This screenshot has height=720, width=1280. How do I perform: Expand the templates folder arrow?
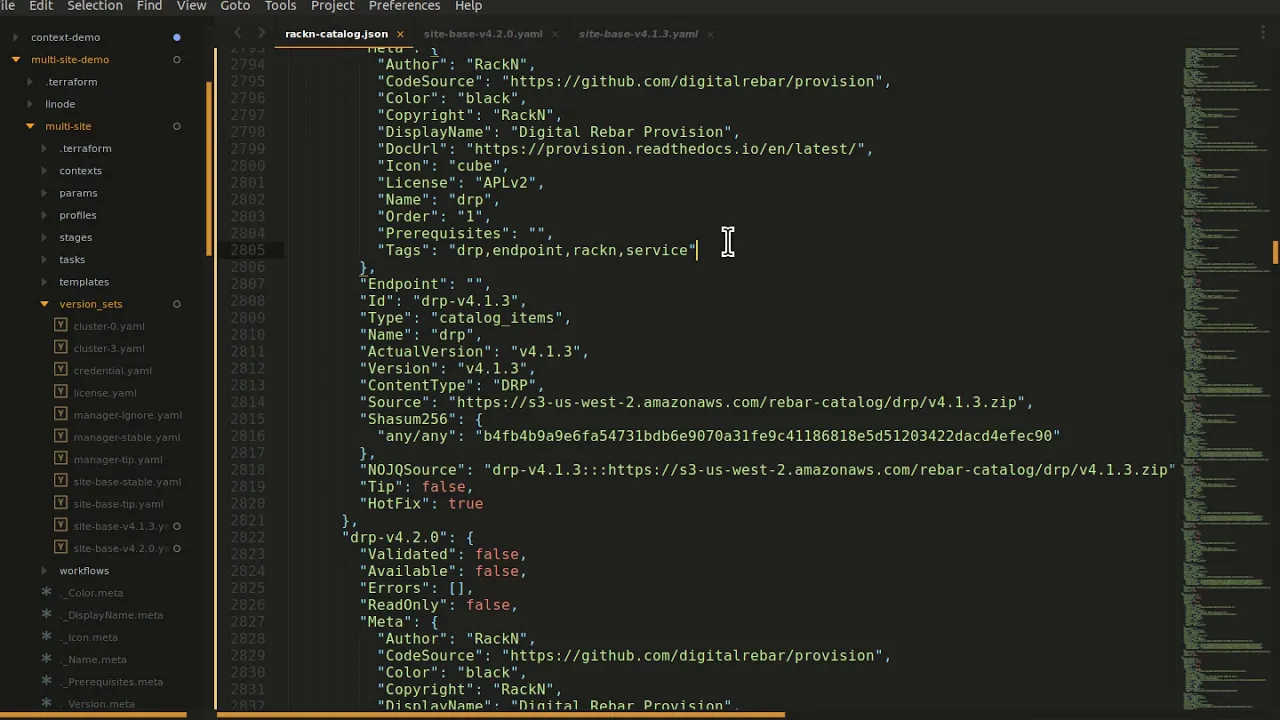pos(44,282)
